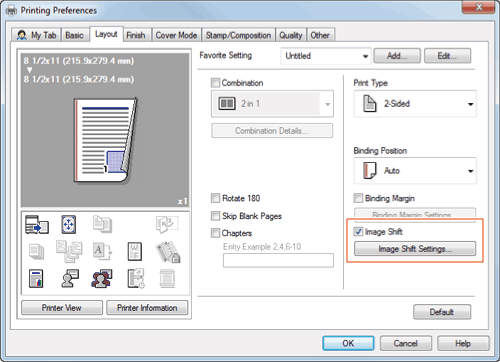This screenshot has height=362, width=500.
Task: Click the grayed letter A page icon
Action: (x=102, y=251)
